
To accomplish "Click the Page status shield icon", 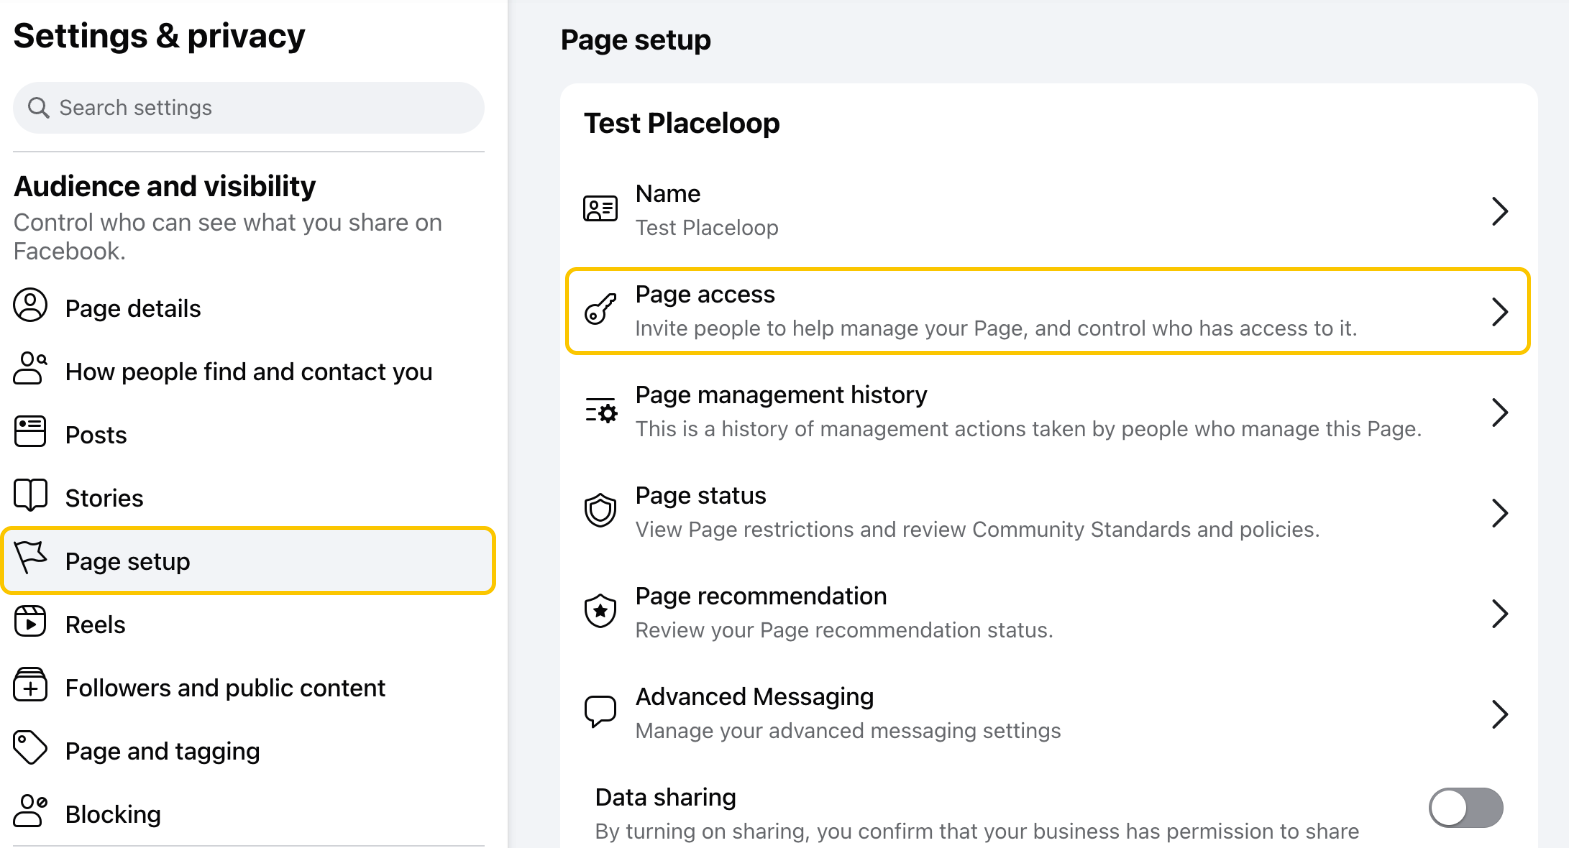I will (x=600, y=511).
